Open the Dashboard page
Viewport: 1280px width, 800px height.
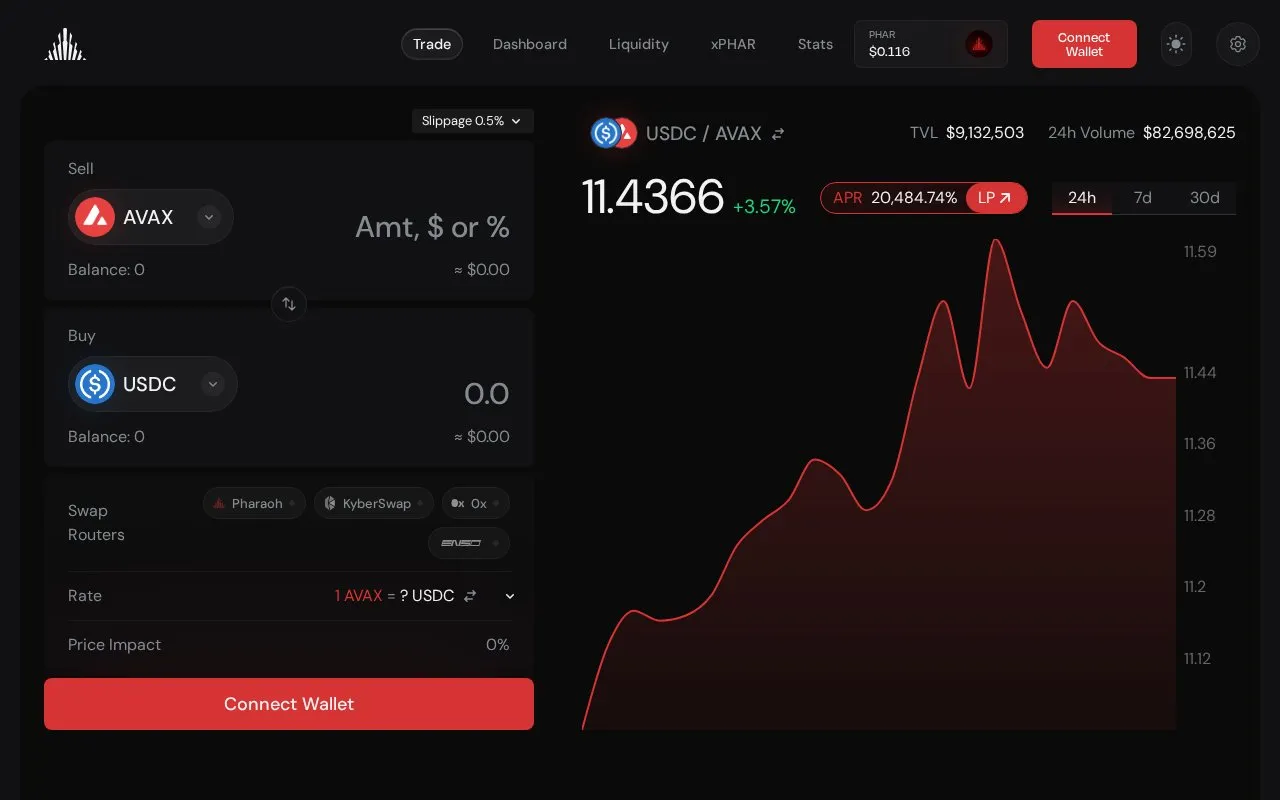point(530,44)
